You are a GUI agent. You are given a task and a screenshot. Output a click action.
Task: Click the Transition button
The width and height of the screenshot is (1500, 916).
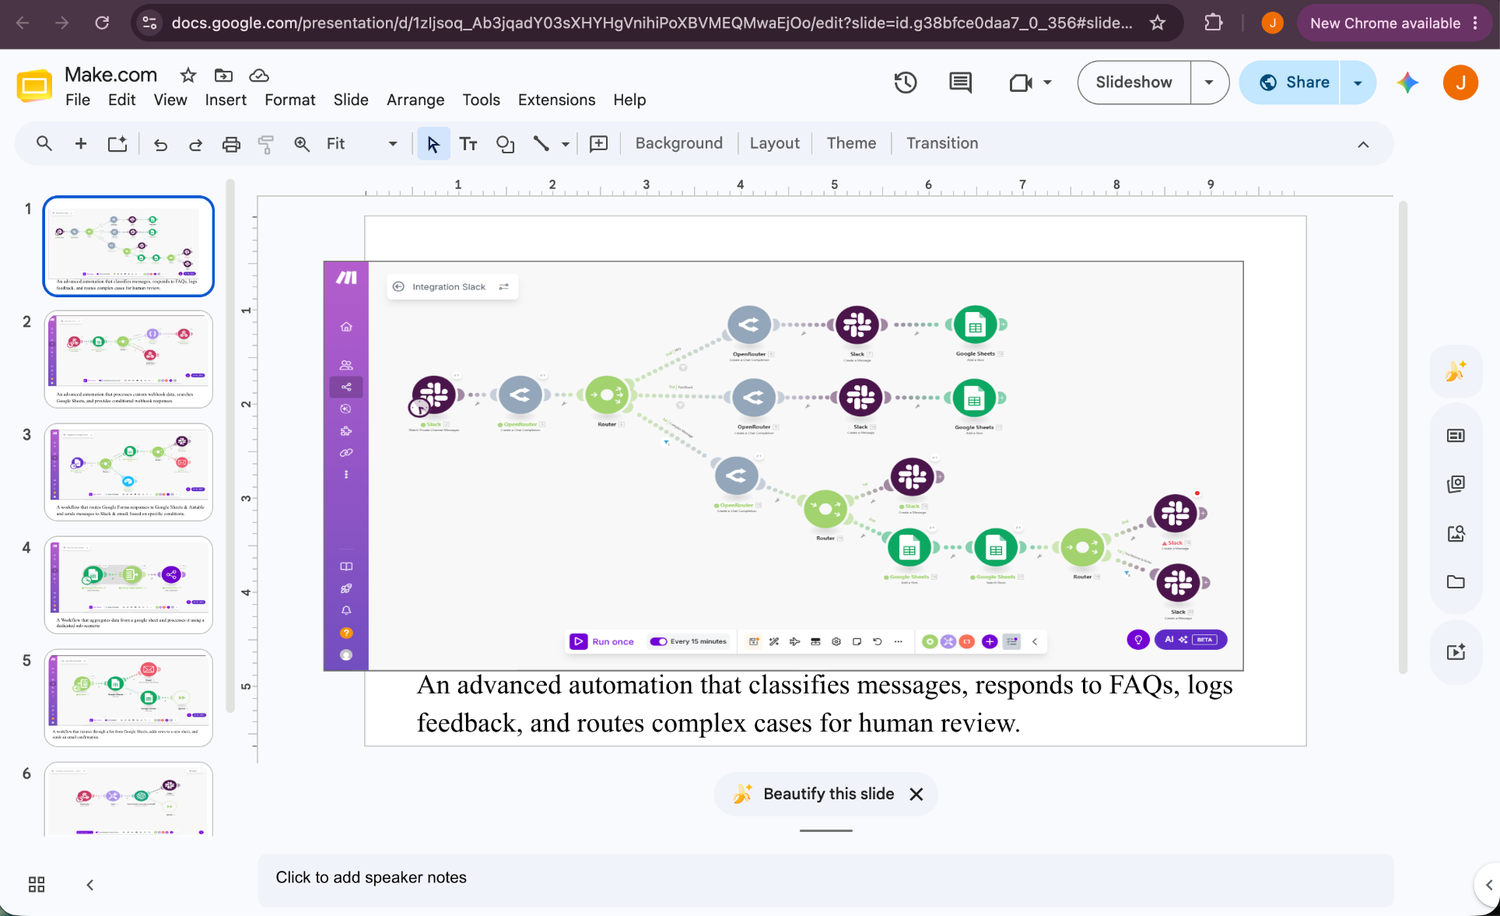click(x=942, y=144)
